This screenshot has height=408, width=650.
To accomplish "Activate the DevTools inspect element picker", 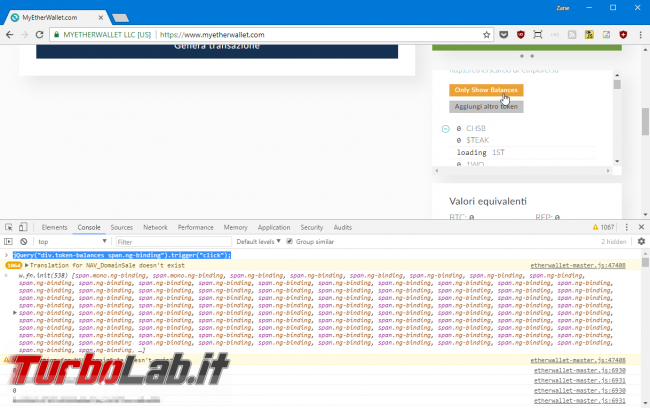I will [9, 227].
